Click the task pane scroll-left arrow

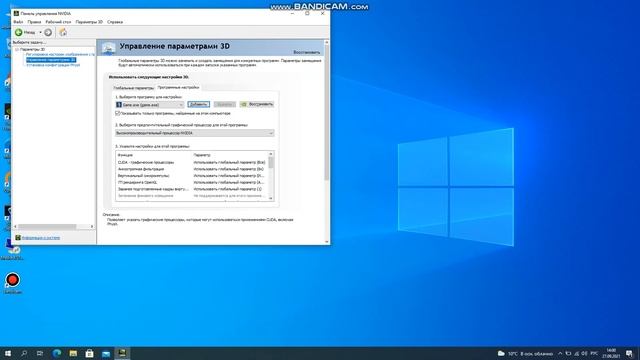point(16,227)
